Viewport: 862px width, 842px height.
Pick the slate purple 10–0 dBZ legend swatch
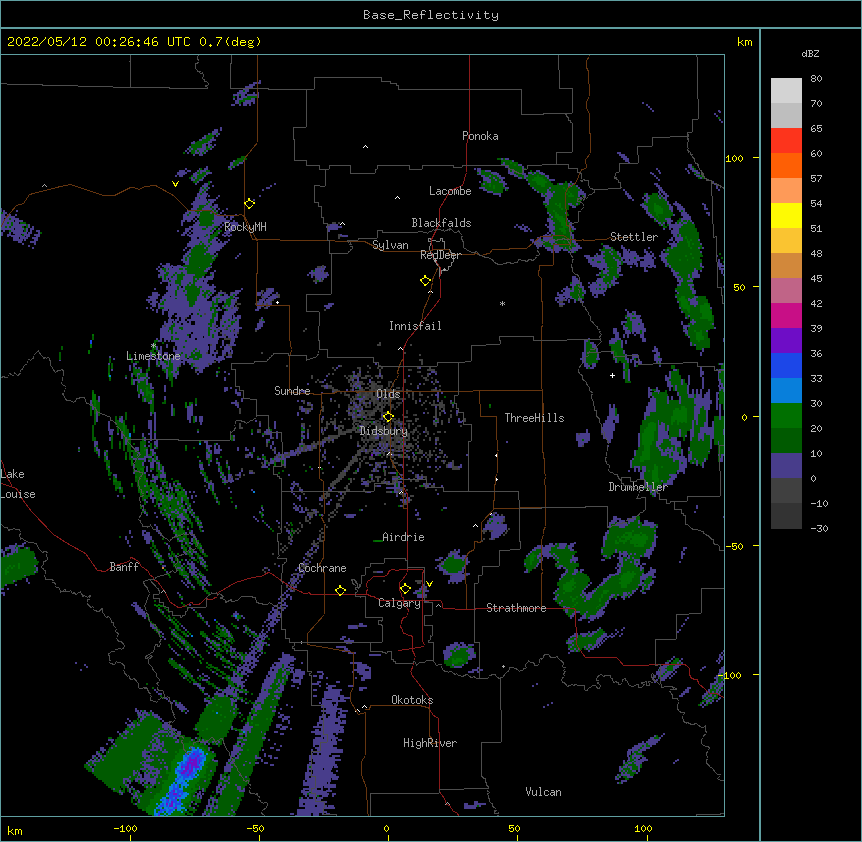coord(786,466)
